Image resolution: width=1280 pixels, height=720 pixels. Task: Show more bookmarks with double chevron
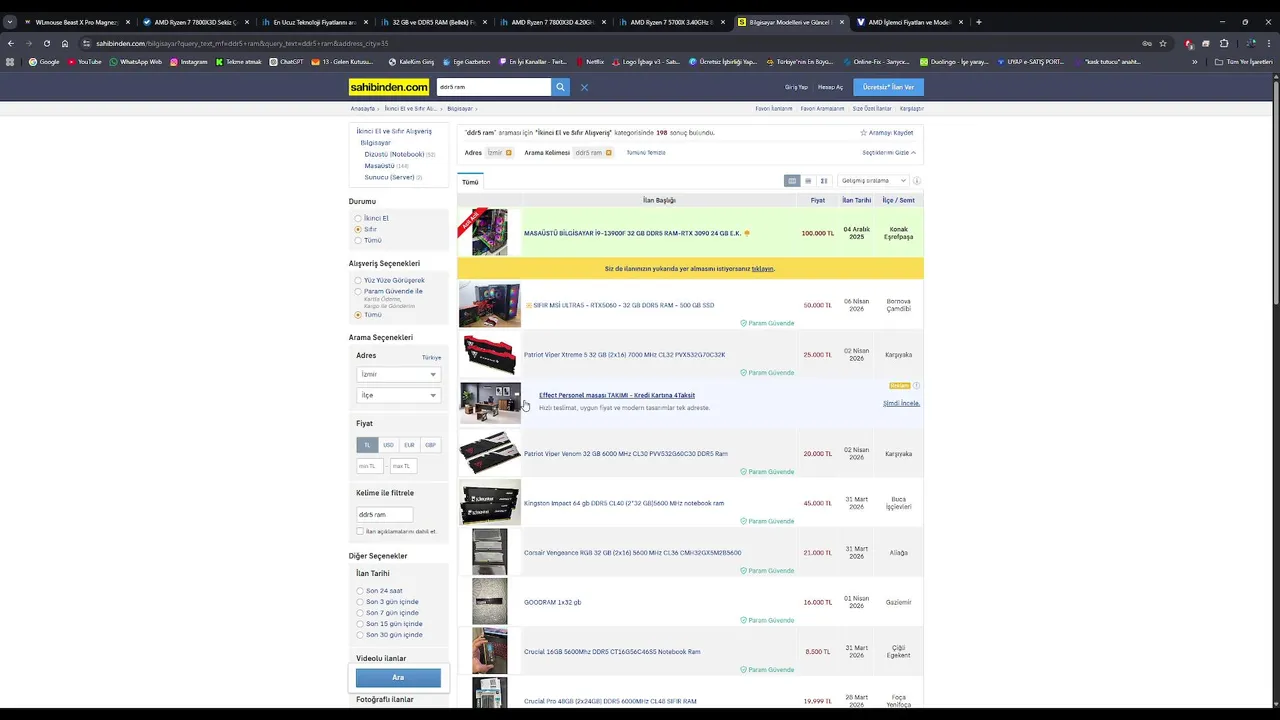[x=1194, y=62]
